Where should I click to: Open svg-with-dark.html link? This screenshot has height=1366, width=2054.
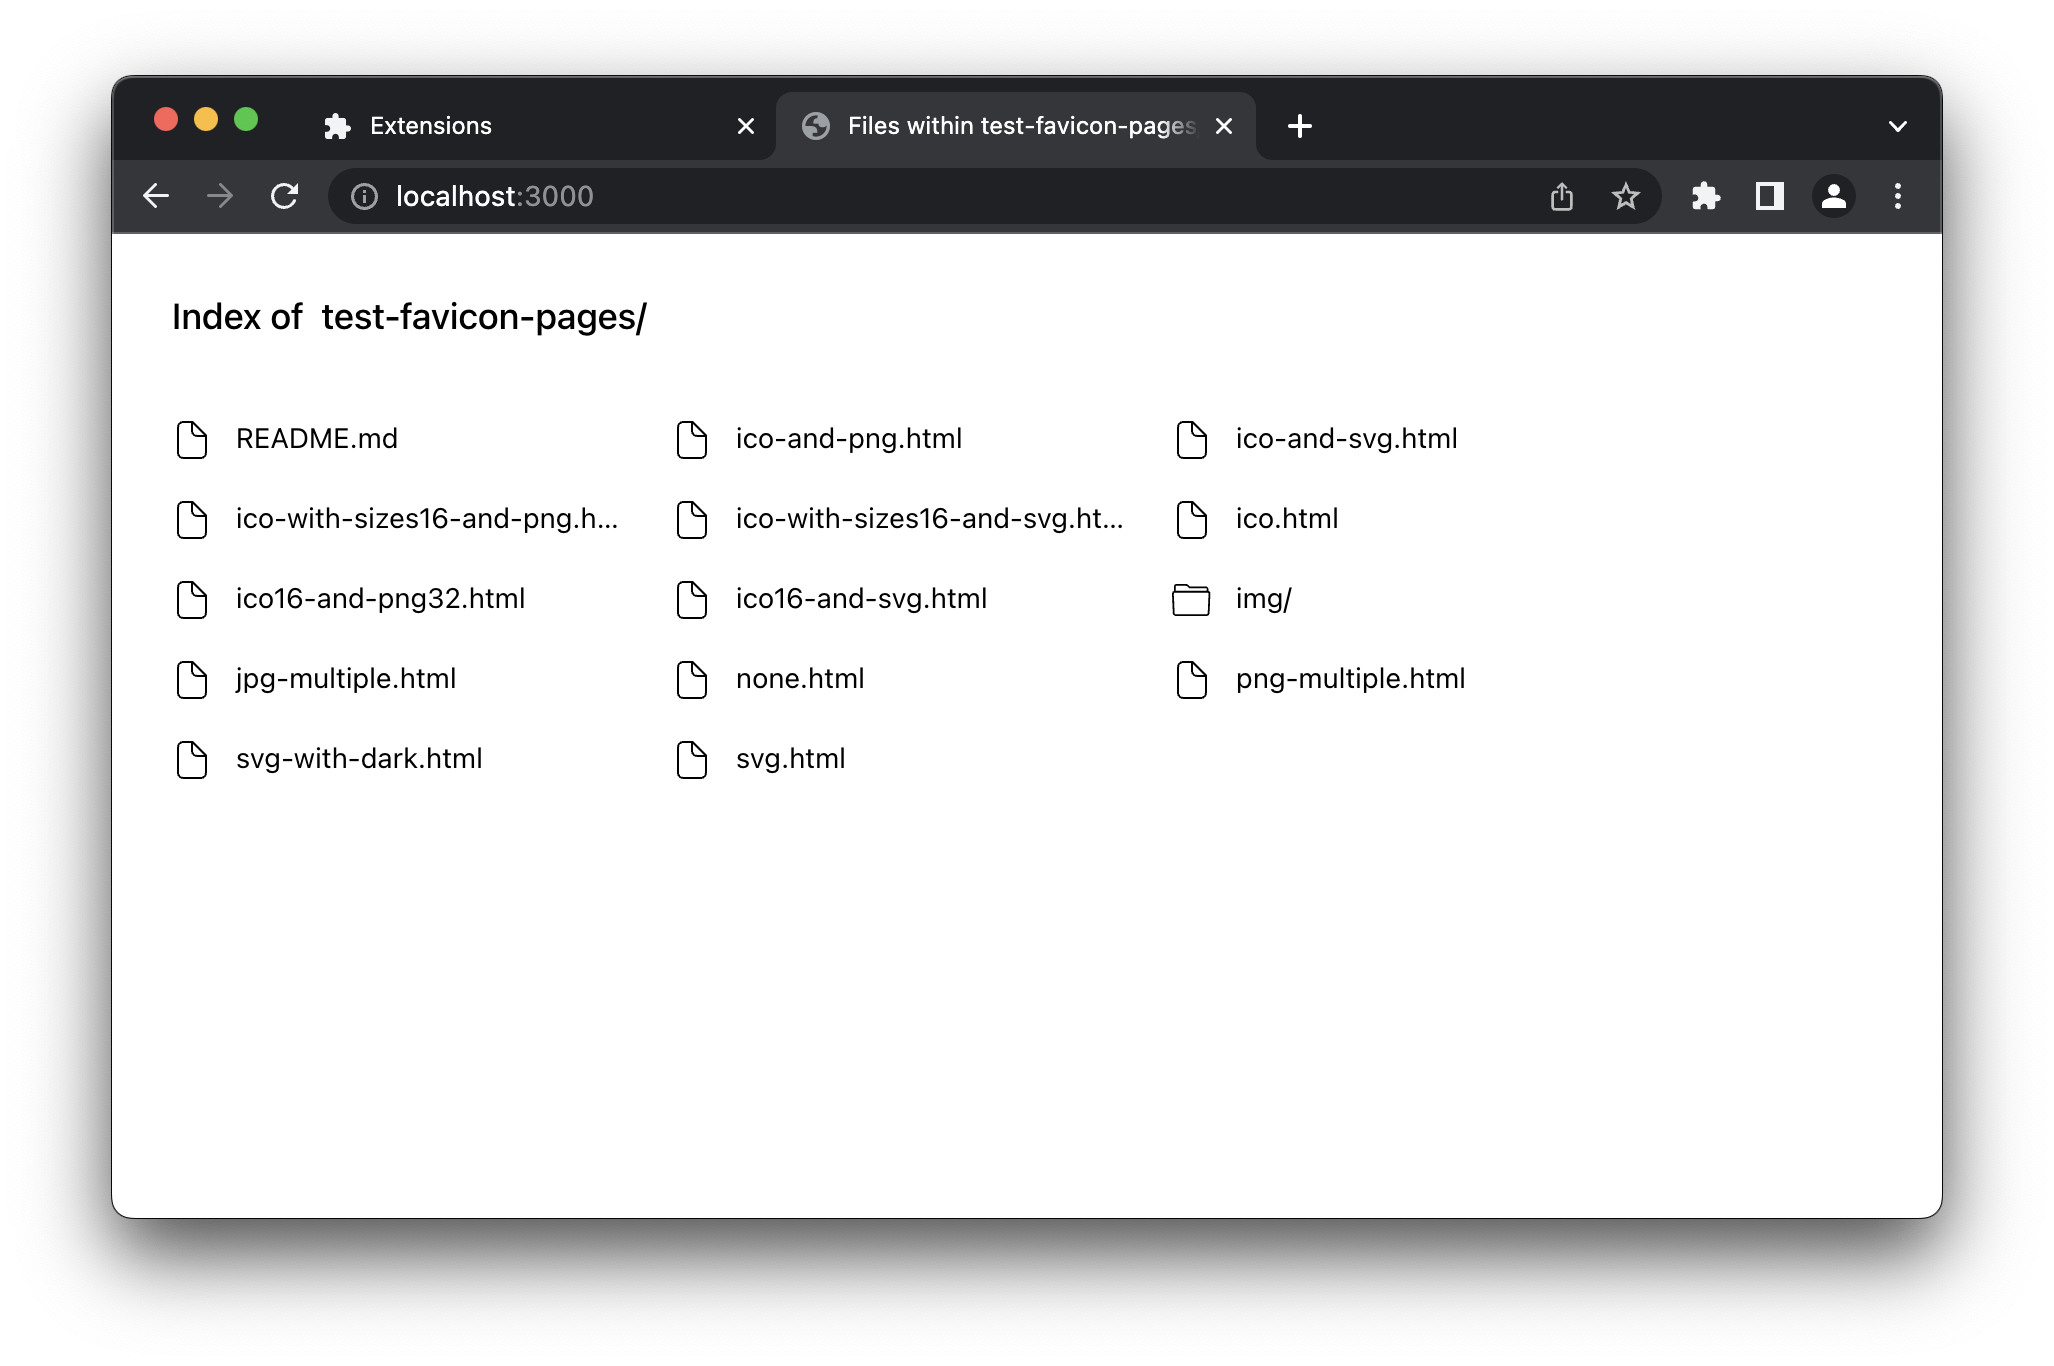(x=358, y=759)
